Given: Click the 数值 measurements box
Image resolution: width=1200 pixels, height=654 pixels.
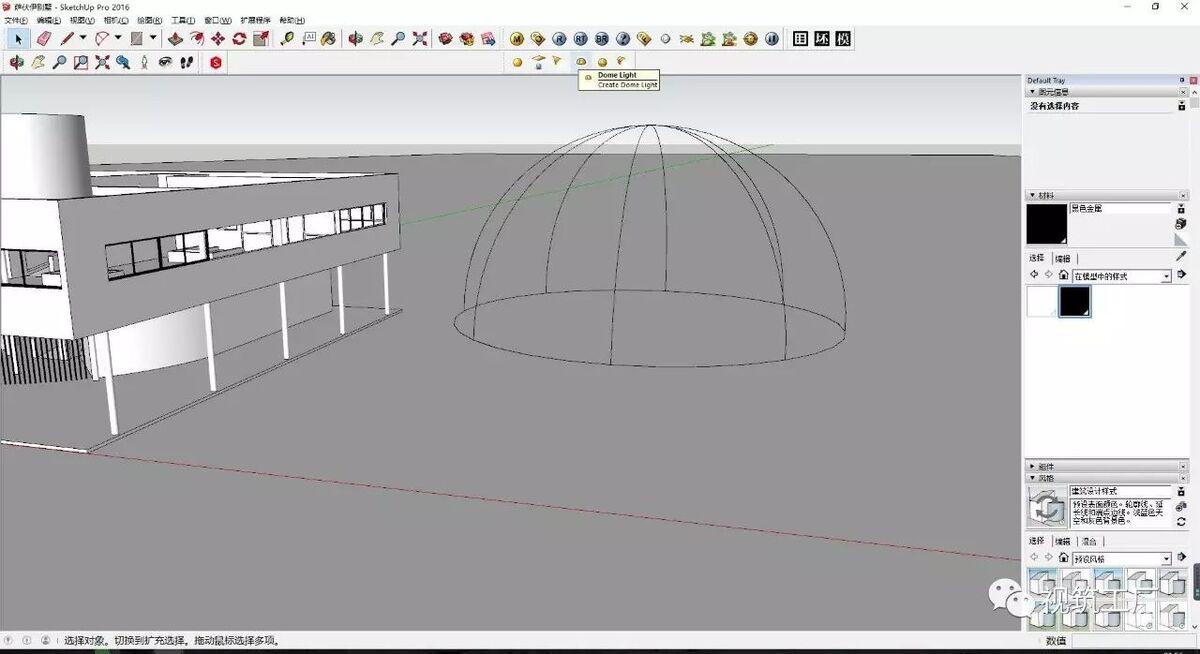Looking at the screenshot, I should point(1134,641).
